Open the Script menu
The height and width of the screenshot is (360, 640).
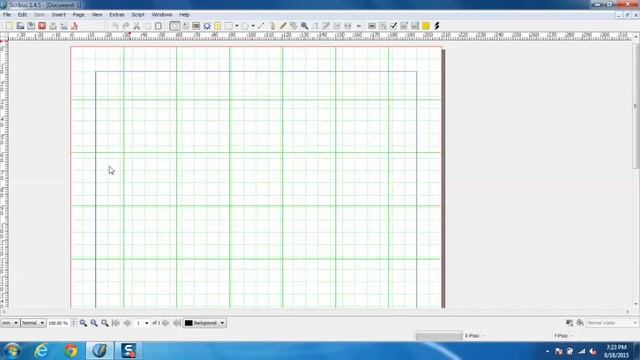coord(138,14)
